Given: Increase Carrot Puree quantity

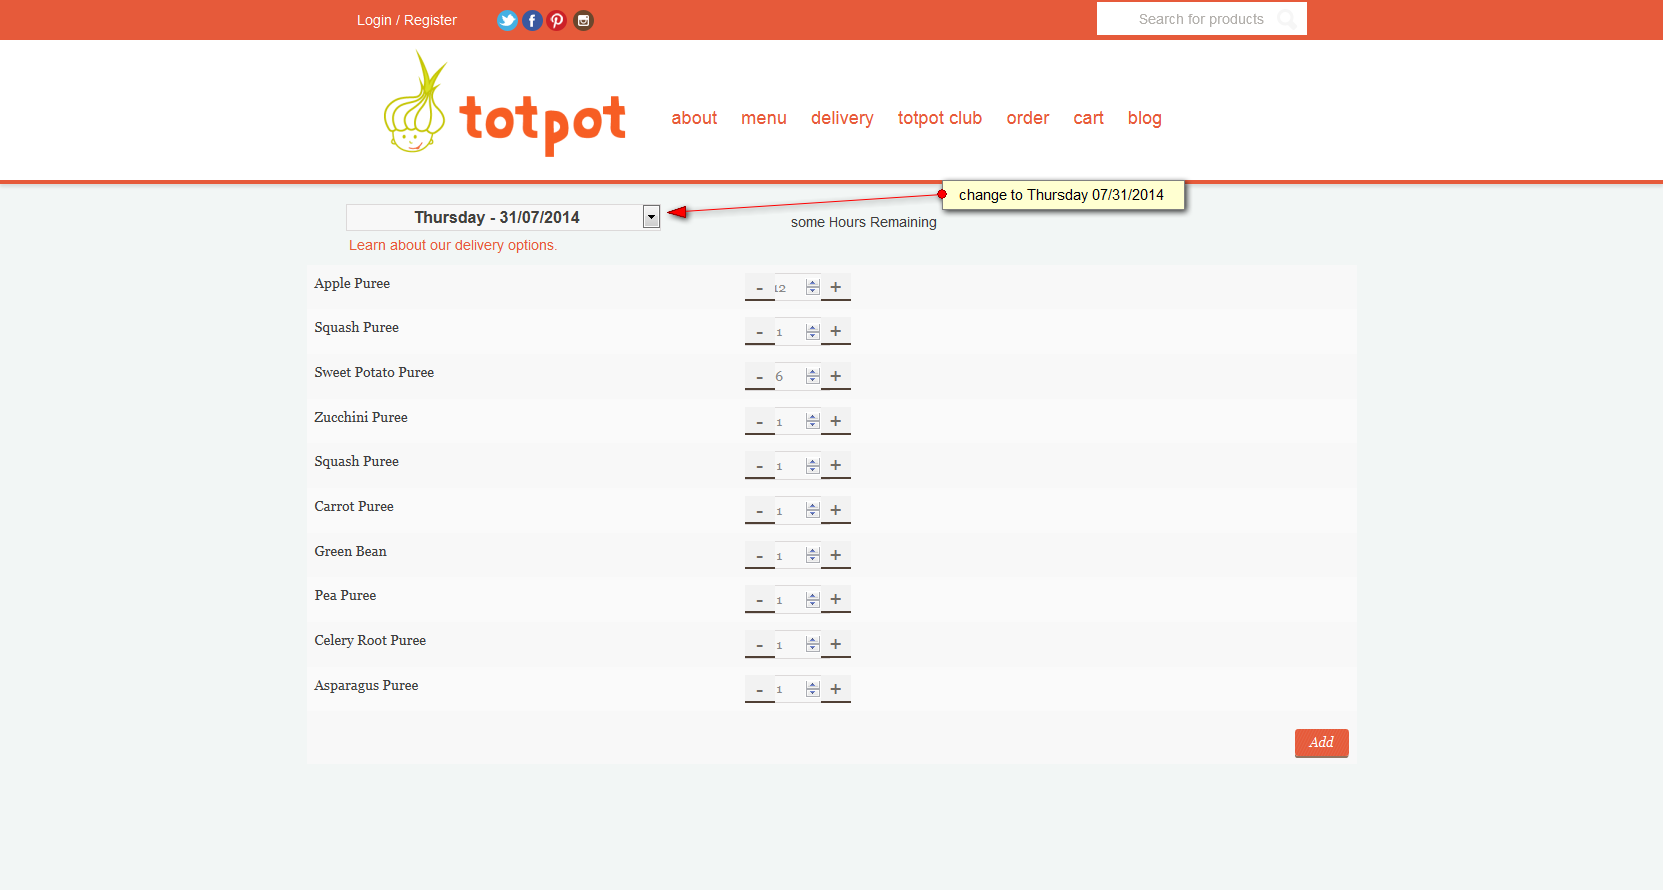Looking at the screenshot, I should (x=836, y=511).
